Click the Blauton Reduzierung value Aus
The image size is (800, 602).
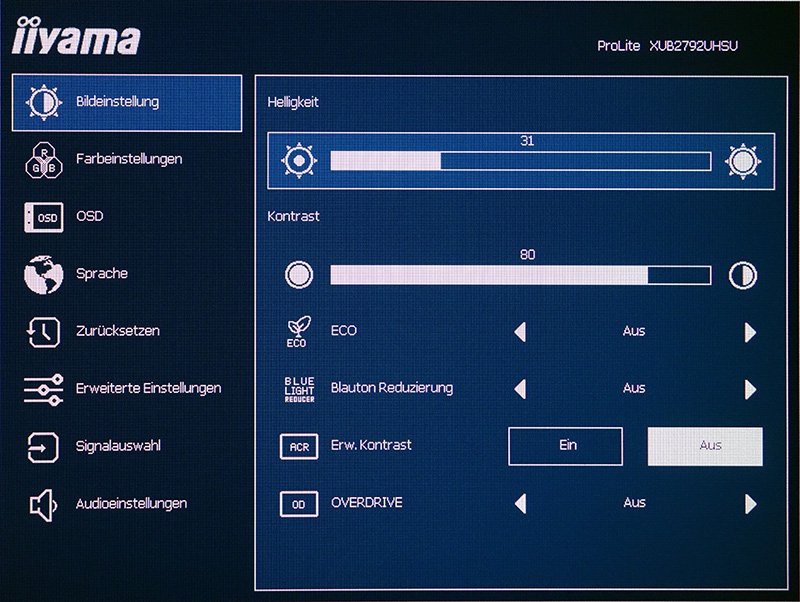click(x=634, y=389)
